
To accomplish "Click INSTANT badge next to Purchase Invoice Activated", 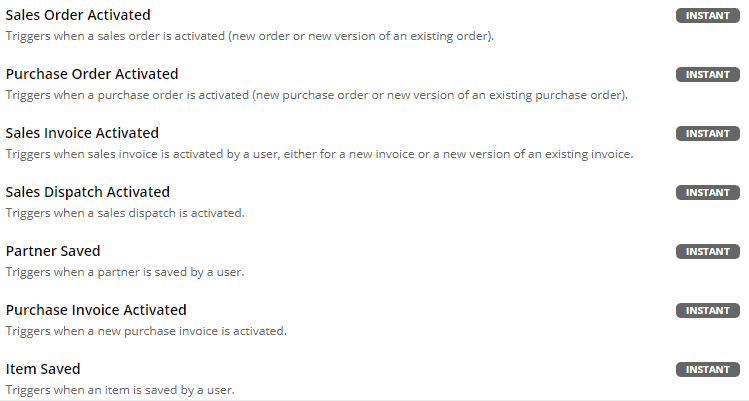I will click(707, 311).
